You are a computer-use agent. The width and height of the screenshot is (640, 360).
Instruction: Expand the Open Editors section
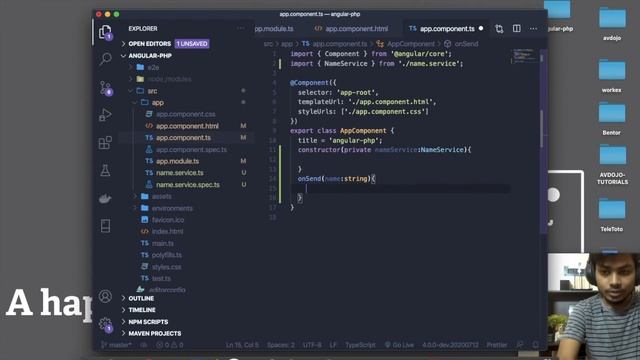[x=149, y=44]
